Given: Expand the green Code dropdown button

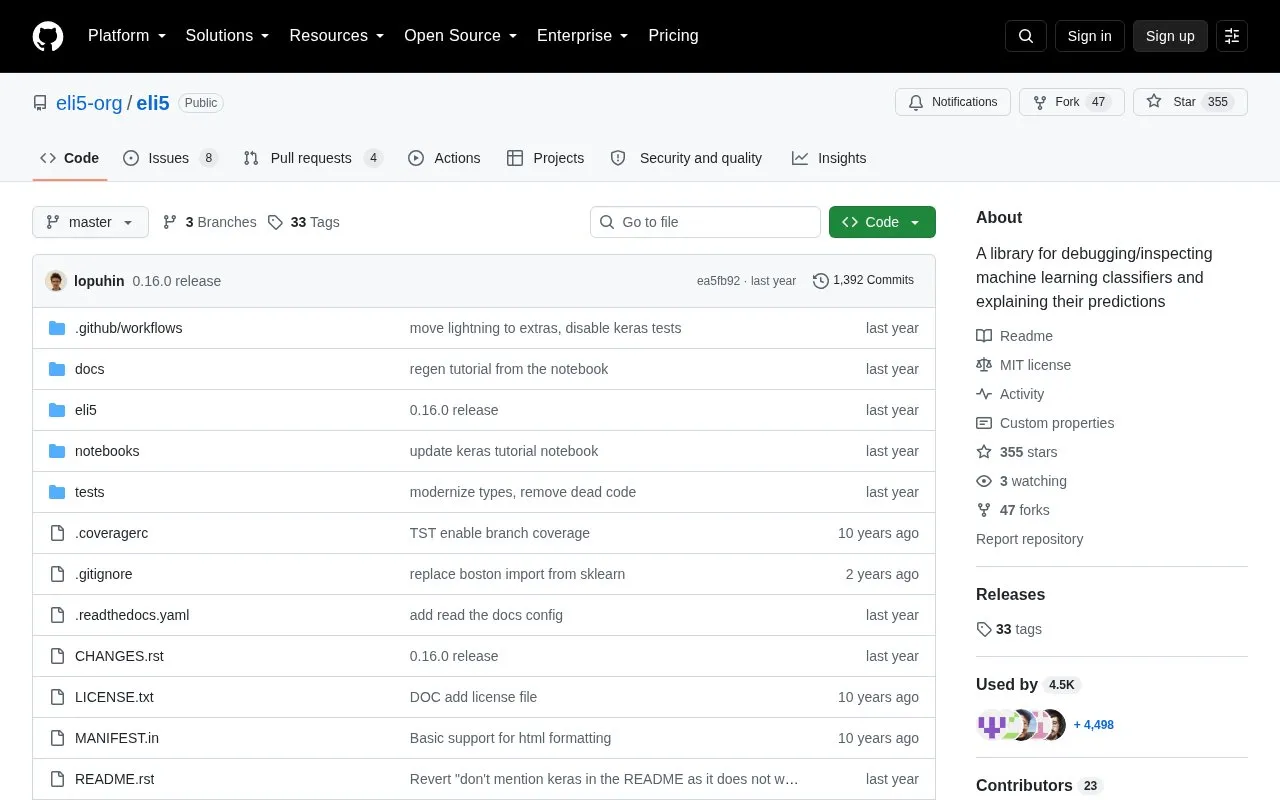Looking at the screenshot, I should [882, 222].
